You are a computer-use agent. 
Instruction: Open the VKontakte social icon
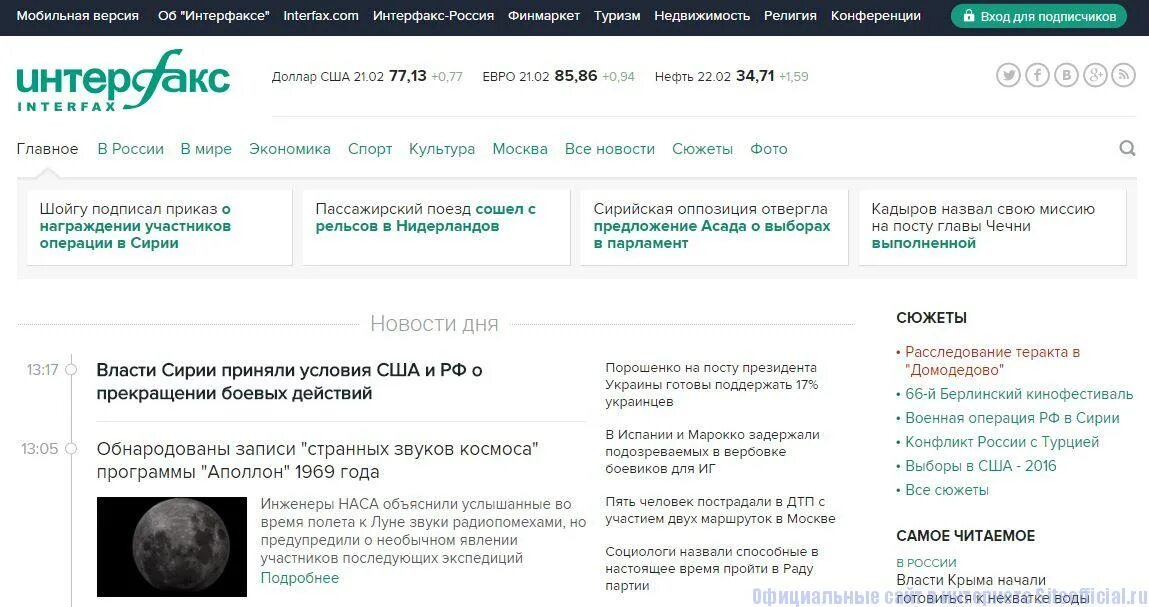(1066, 75)
